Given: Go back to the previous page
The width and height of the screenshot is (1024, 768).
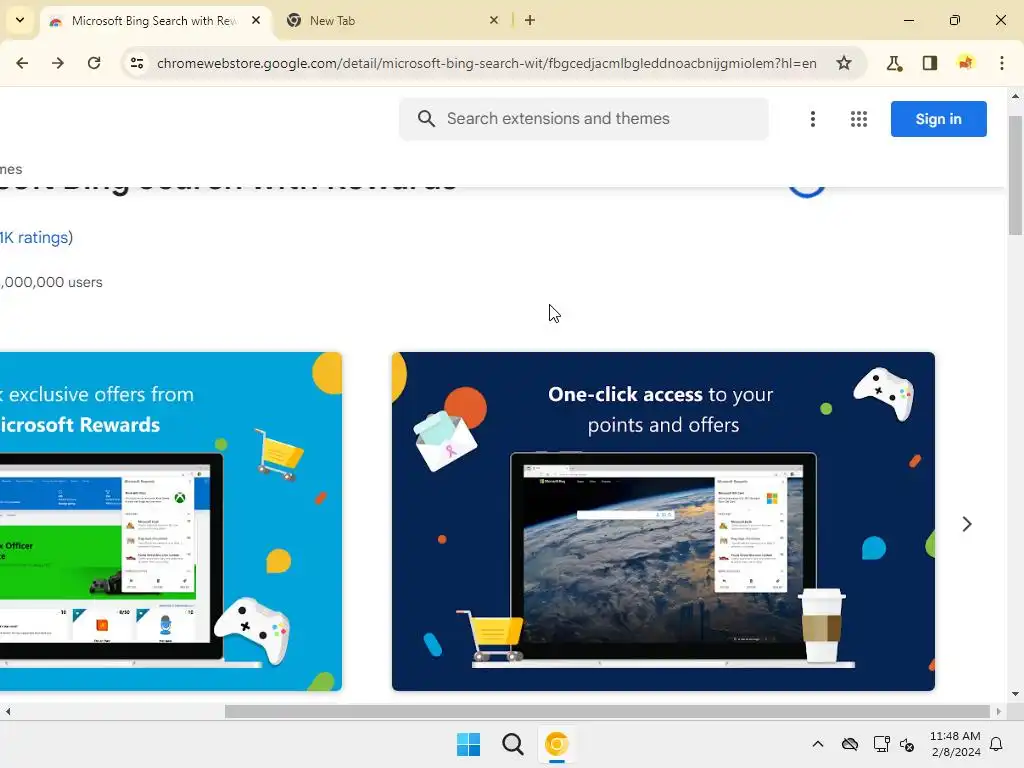Looking at the screenshot, I should click(22, 63).
